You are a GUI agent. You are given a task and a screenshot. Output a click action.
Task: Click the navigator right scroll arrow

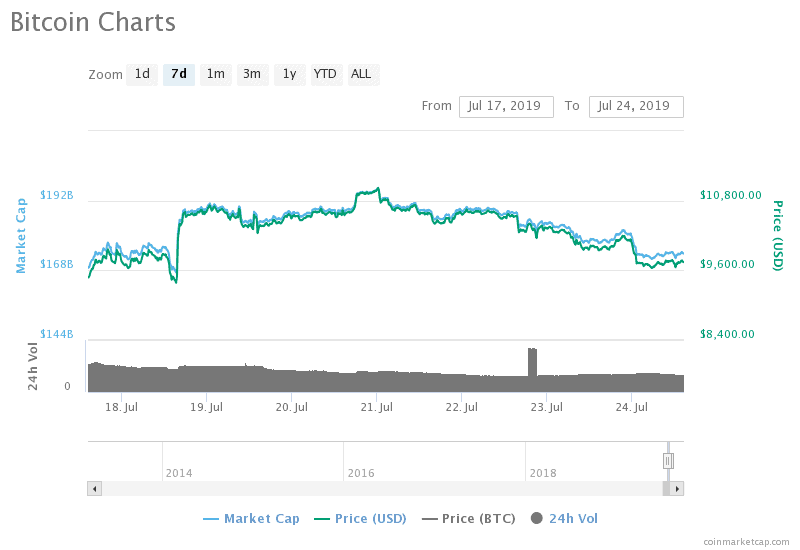(x=677, y=489)
